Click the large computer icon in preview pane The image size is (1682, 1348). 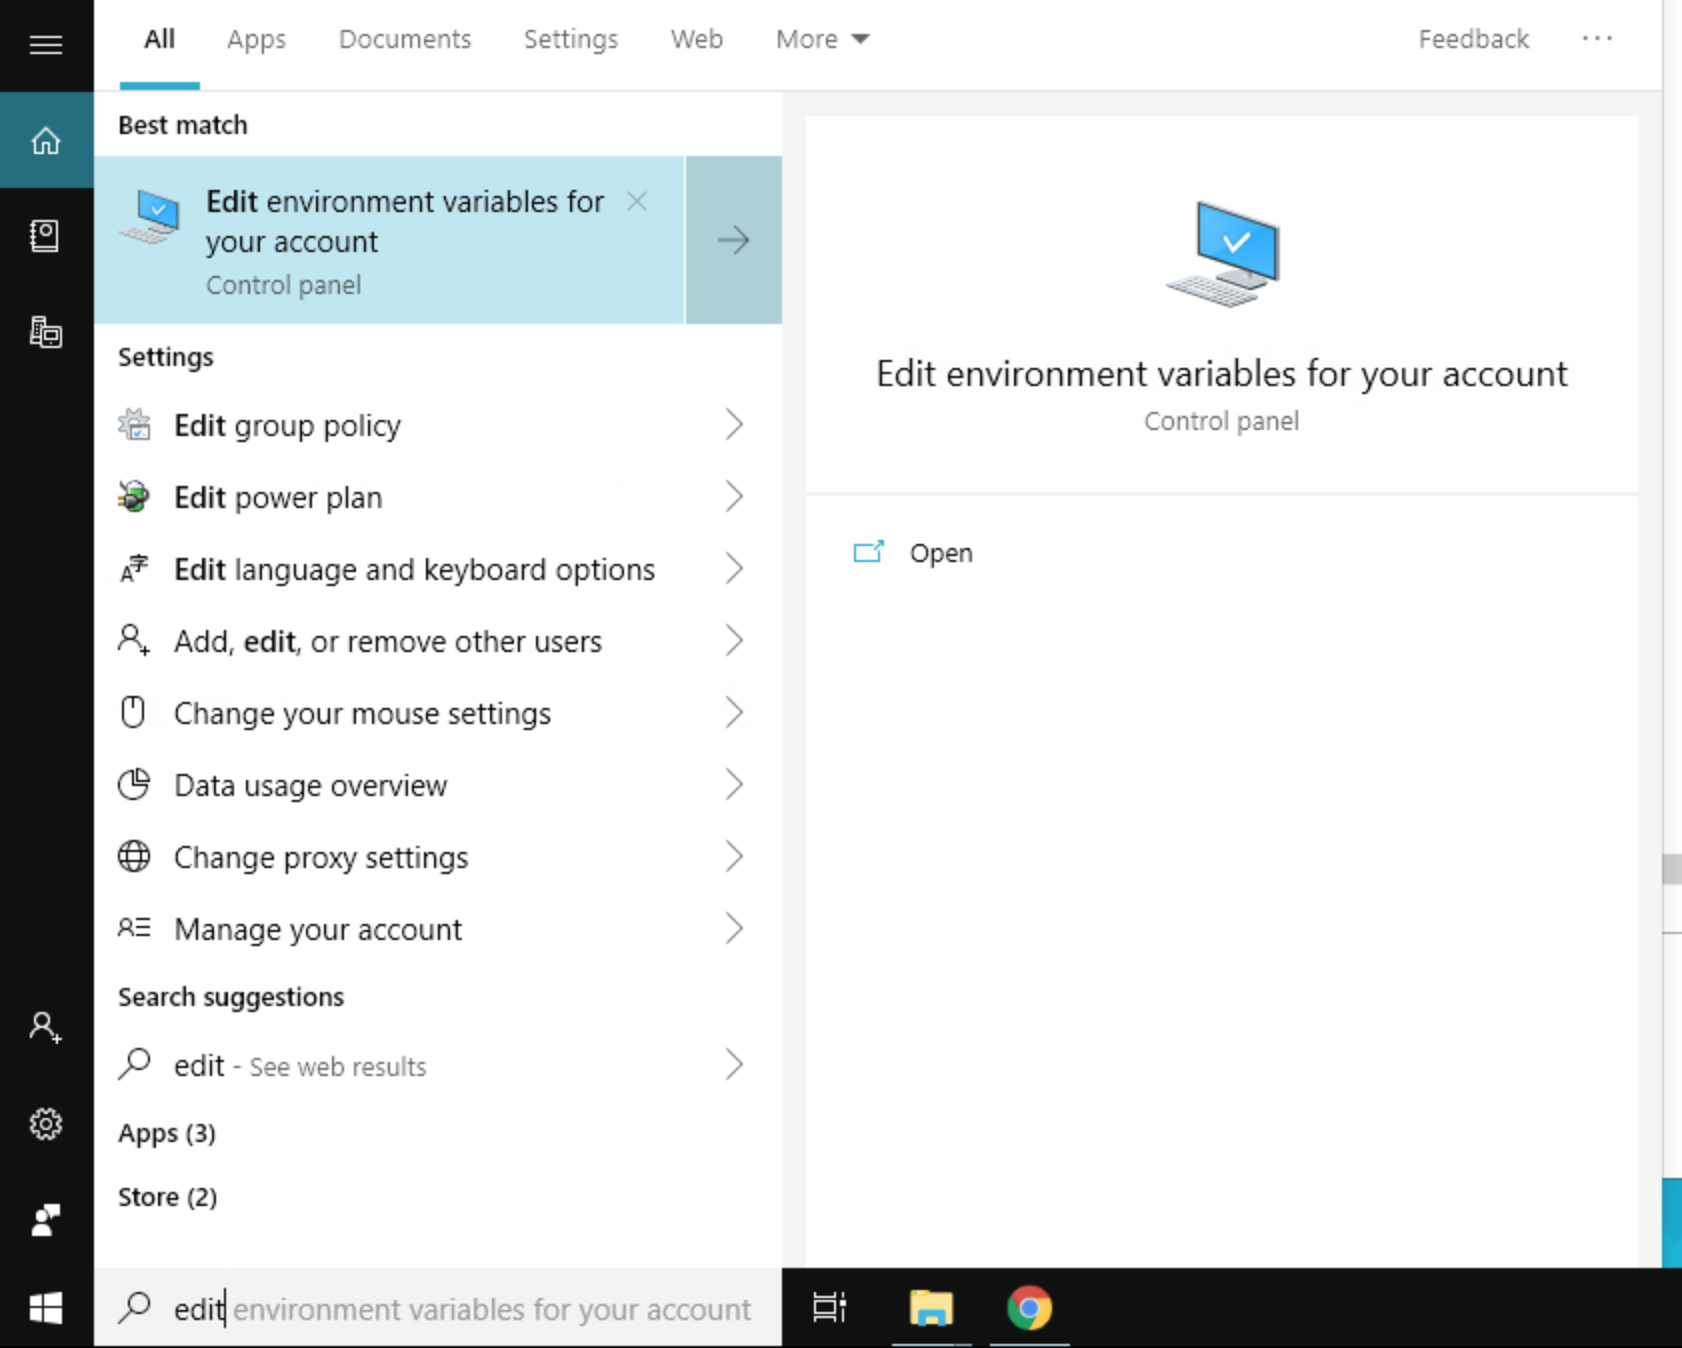[1223, 253]
